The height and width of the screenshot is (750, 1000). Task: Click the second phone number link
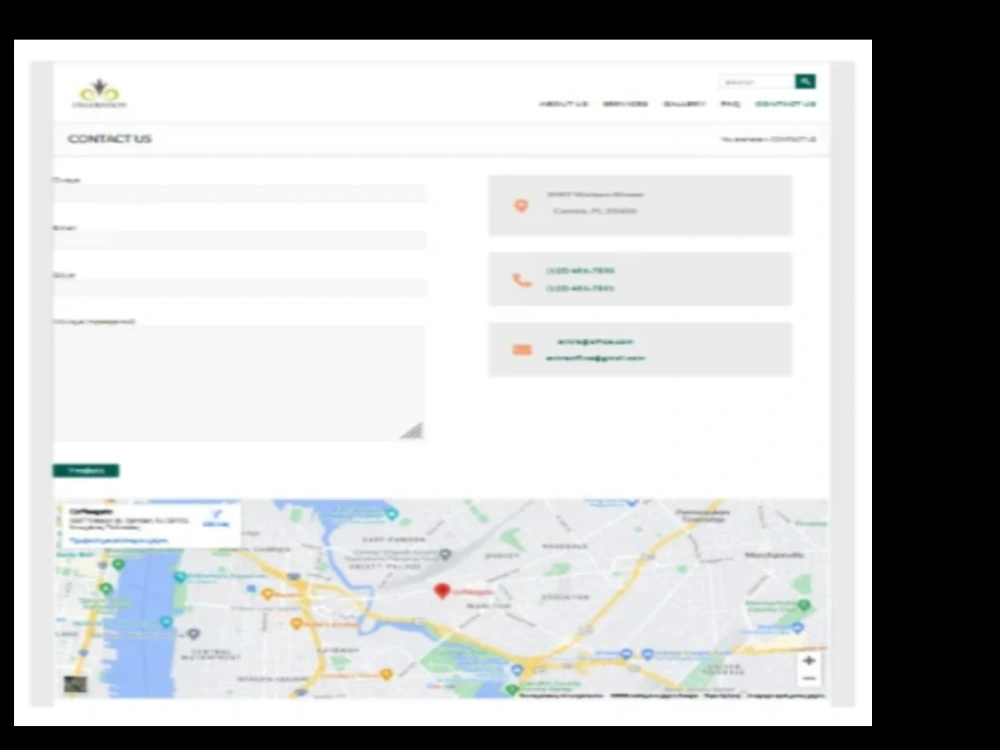pos(580,288)
